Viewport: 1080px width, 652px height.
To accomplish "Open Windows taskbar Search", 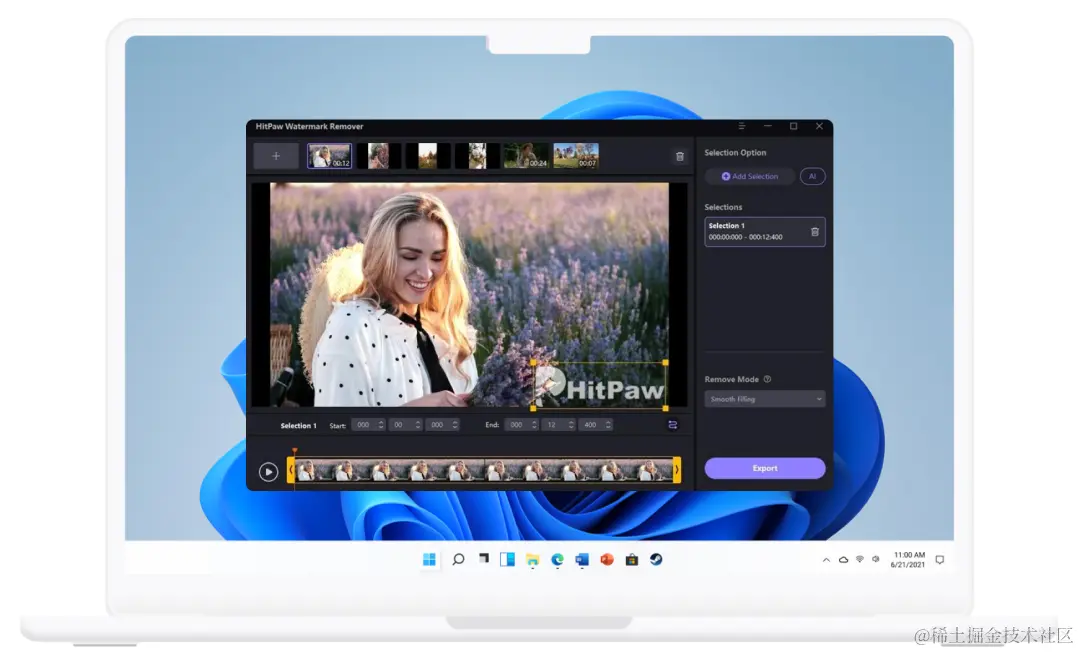I will point(458,560).
